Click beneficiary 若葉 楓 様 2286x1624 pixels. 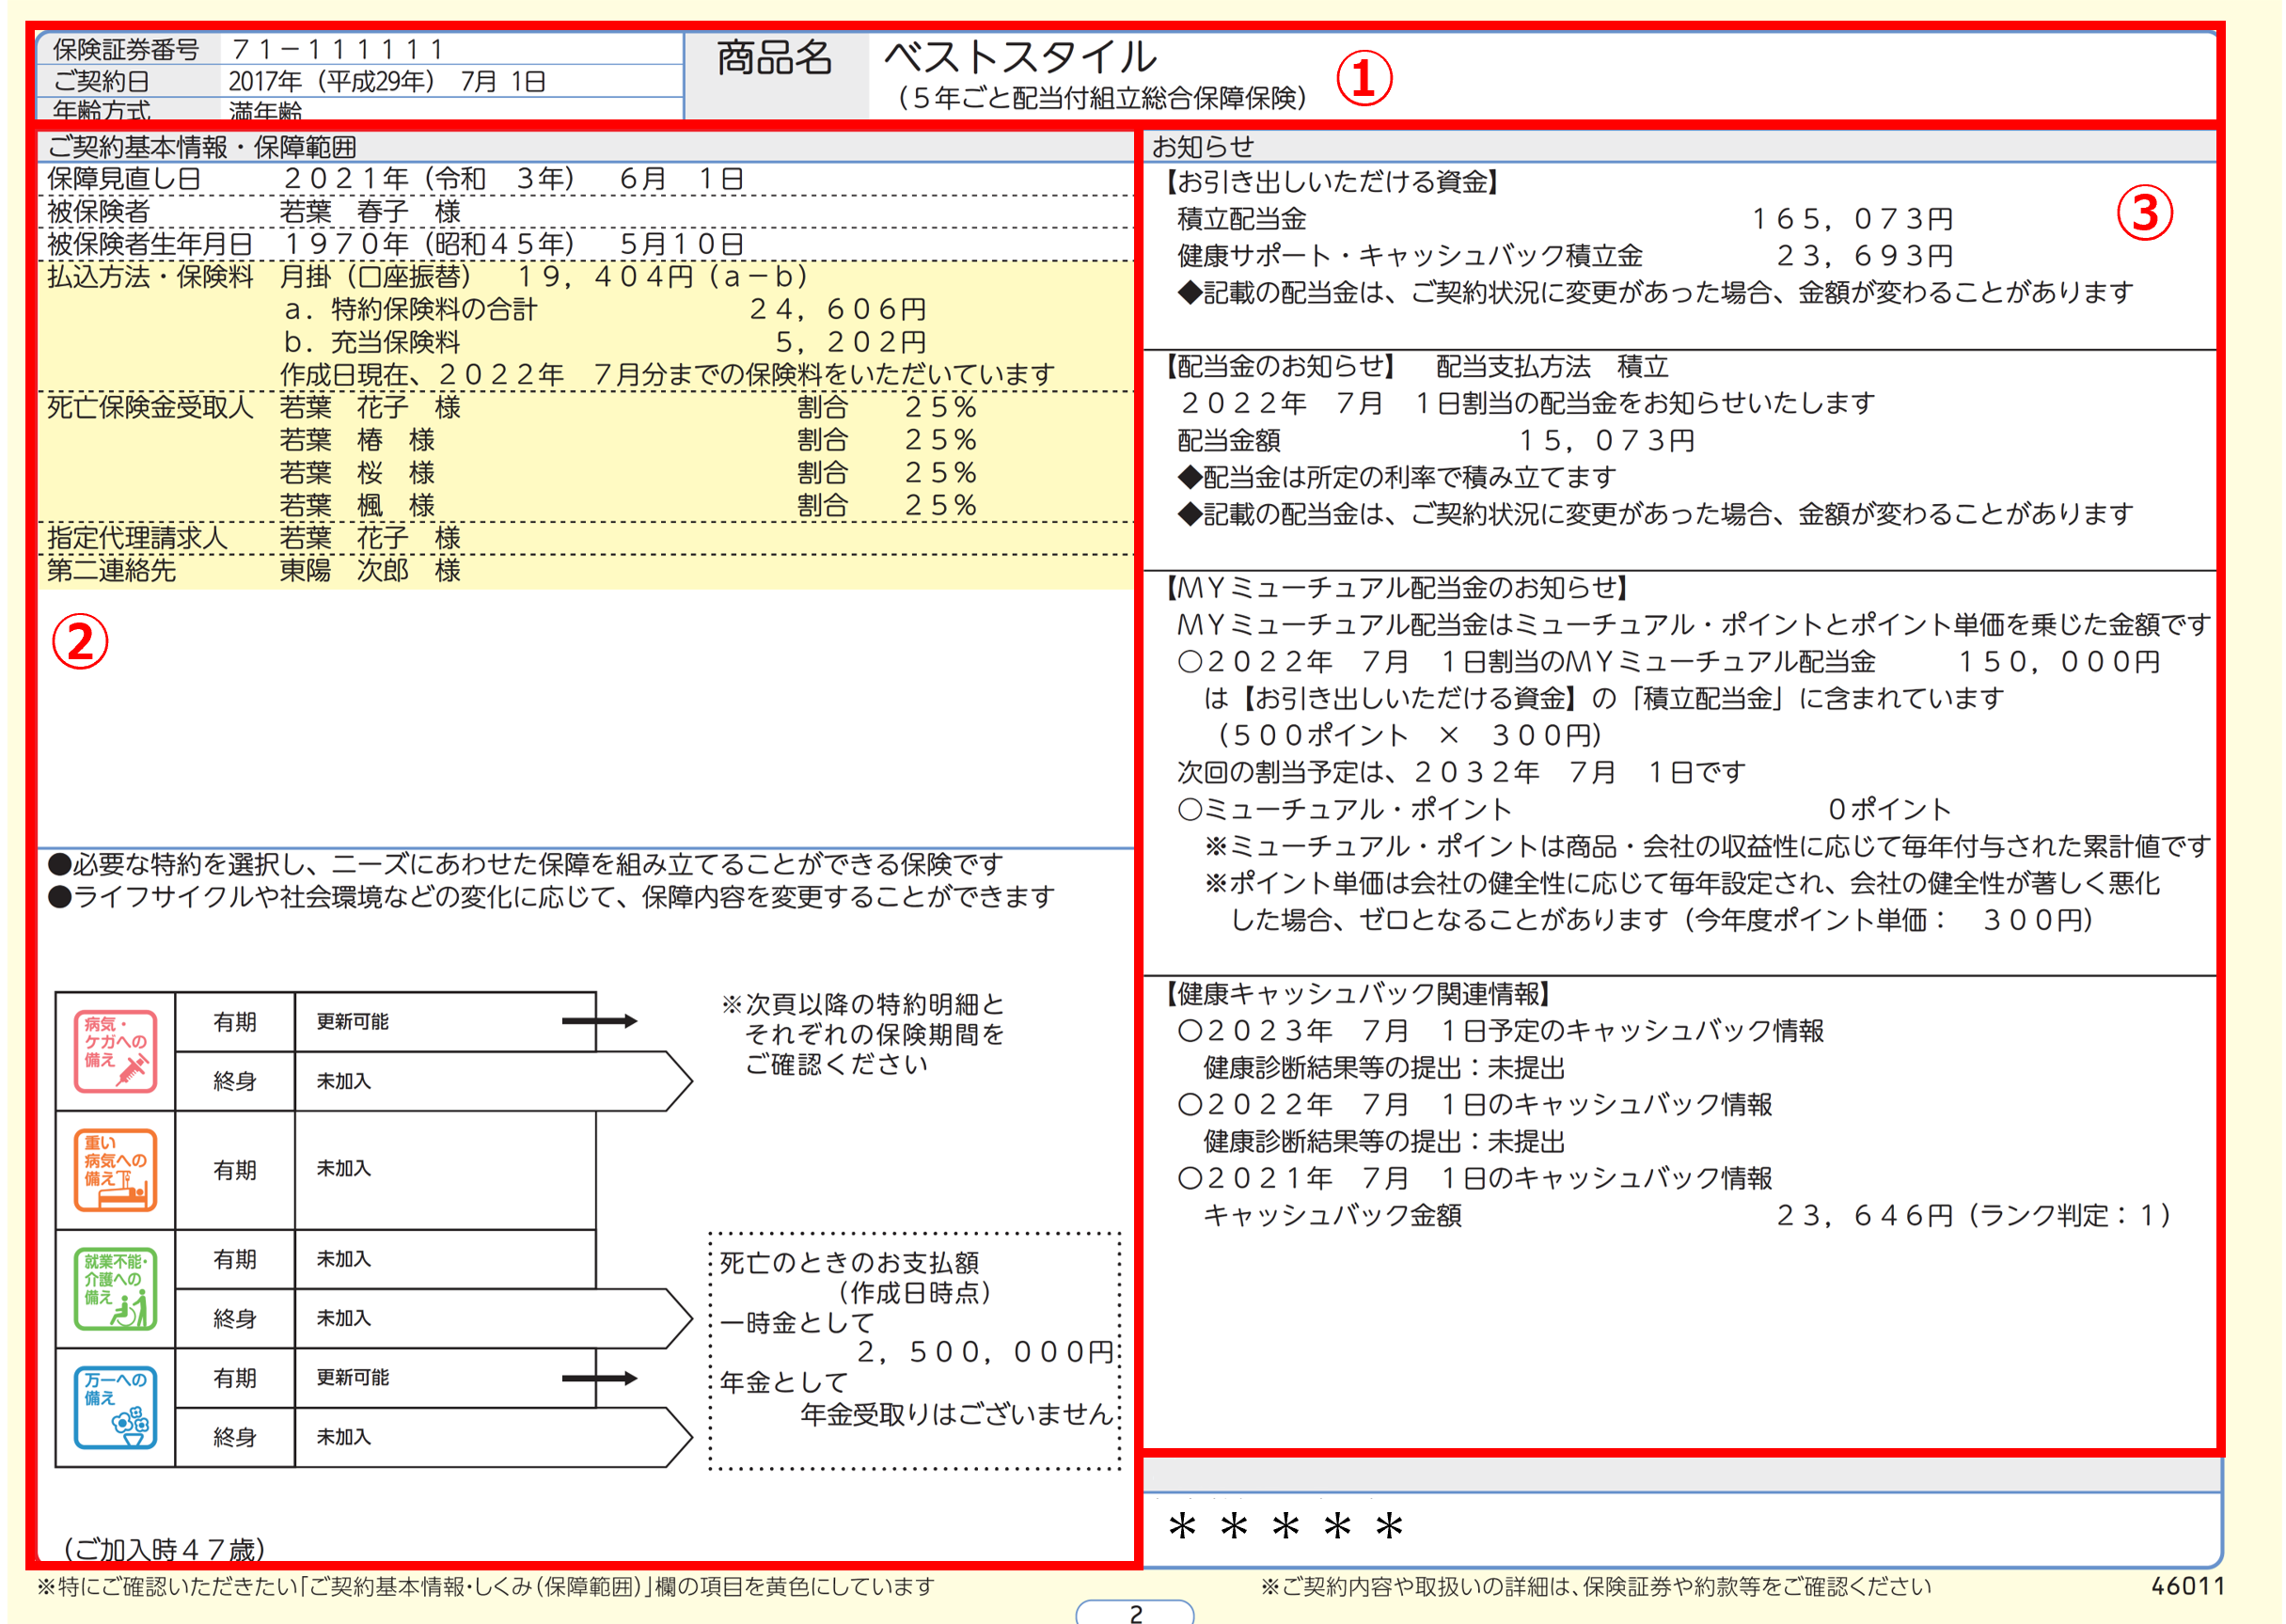[x=357, y=505]
